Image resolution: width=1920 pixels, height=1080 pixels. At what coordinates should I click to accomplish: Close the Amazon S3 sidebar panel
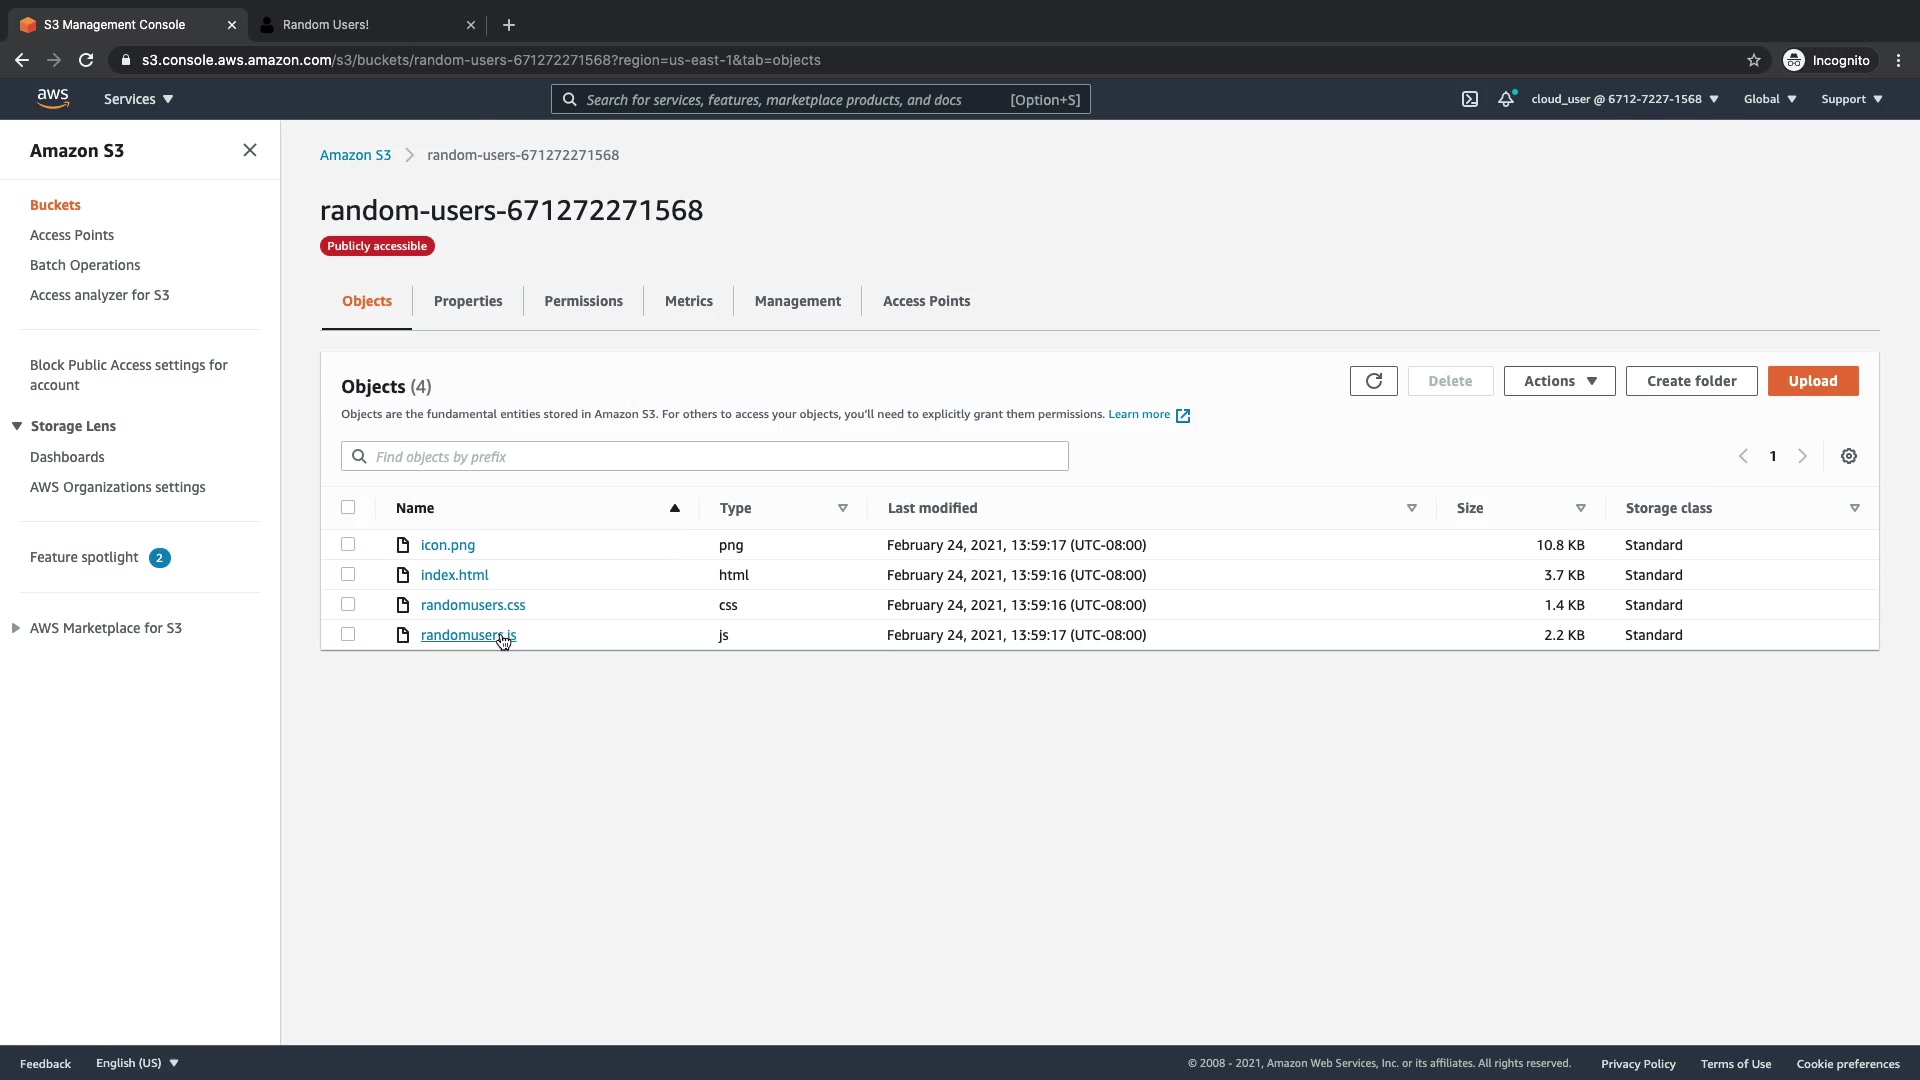click(249, 150)
